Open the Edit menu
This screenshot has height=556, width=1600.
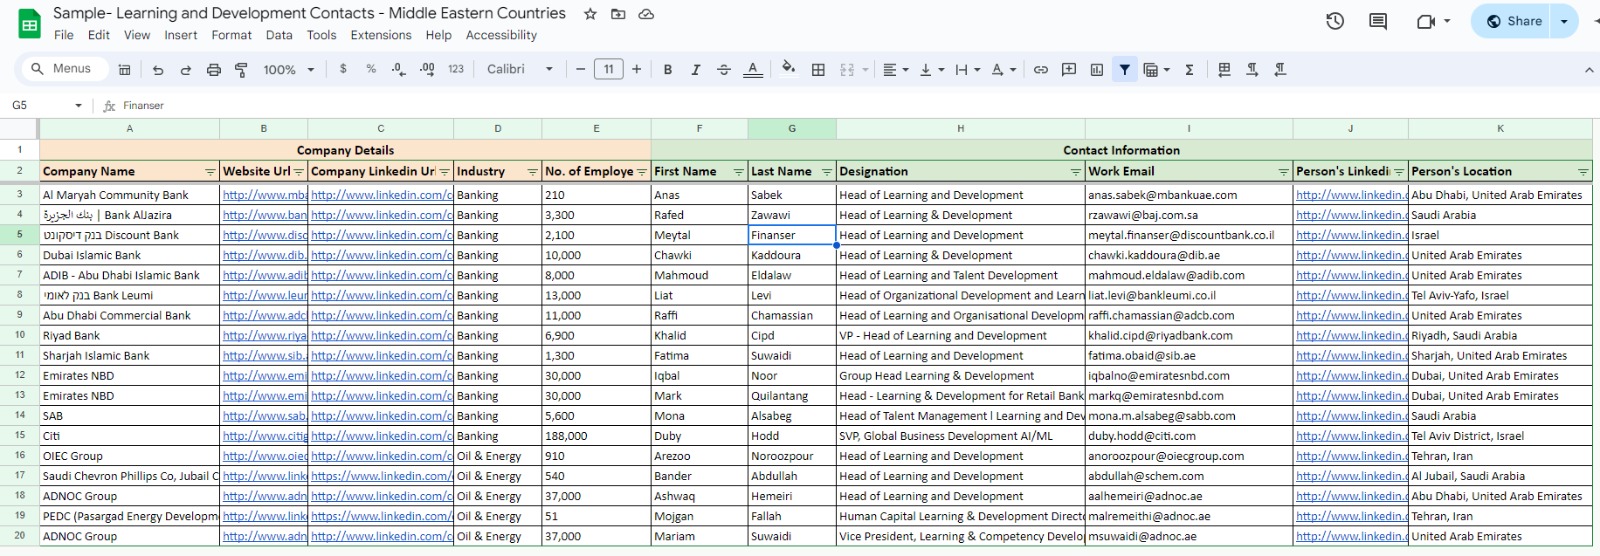[99, 35]
